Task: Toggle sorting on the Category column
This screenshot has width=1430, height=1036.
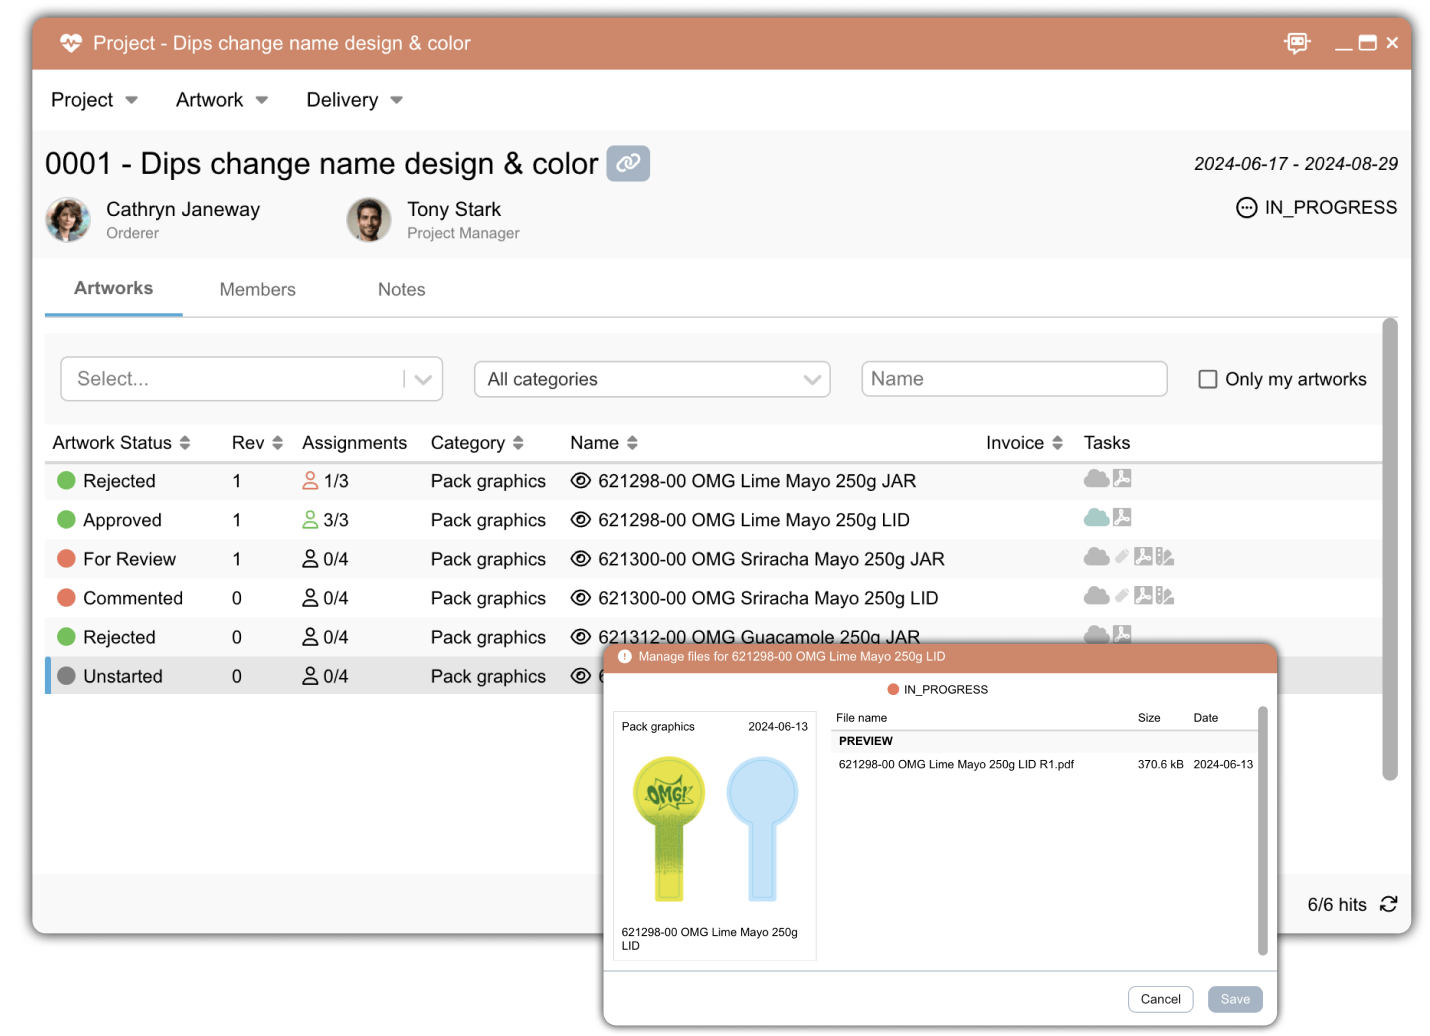Action: tap(519, 442)
